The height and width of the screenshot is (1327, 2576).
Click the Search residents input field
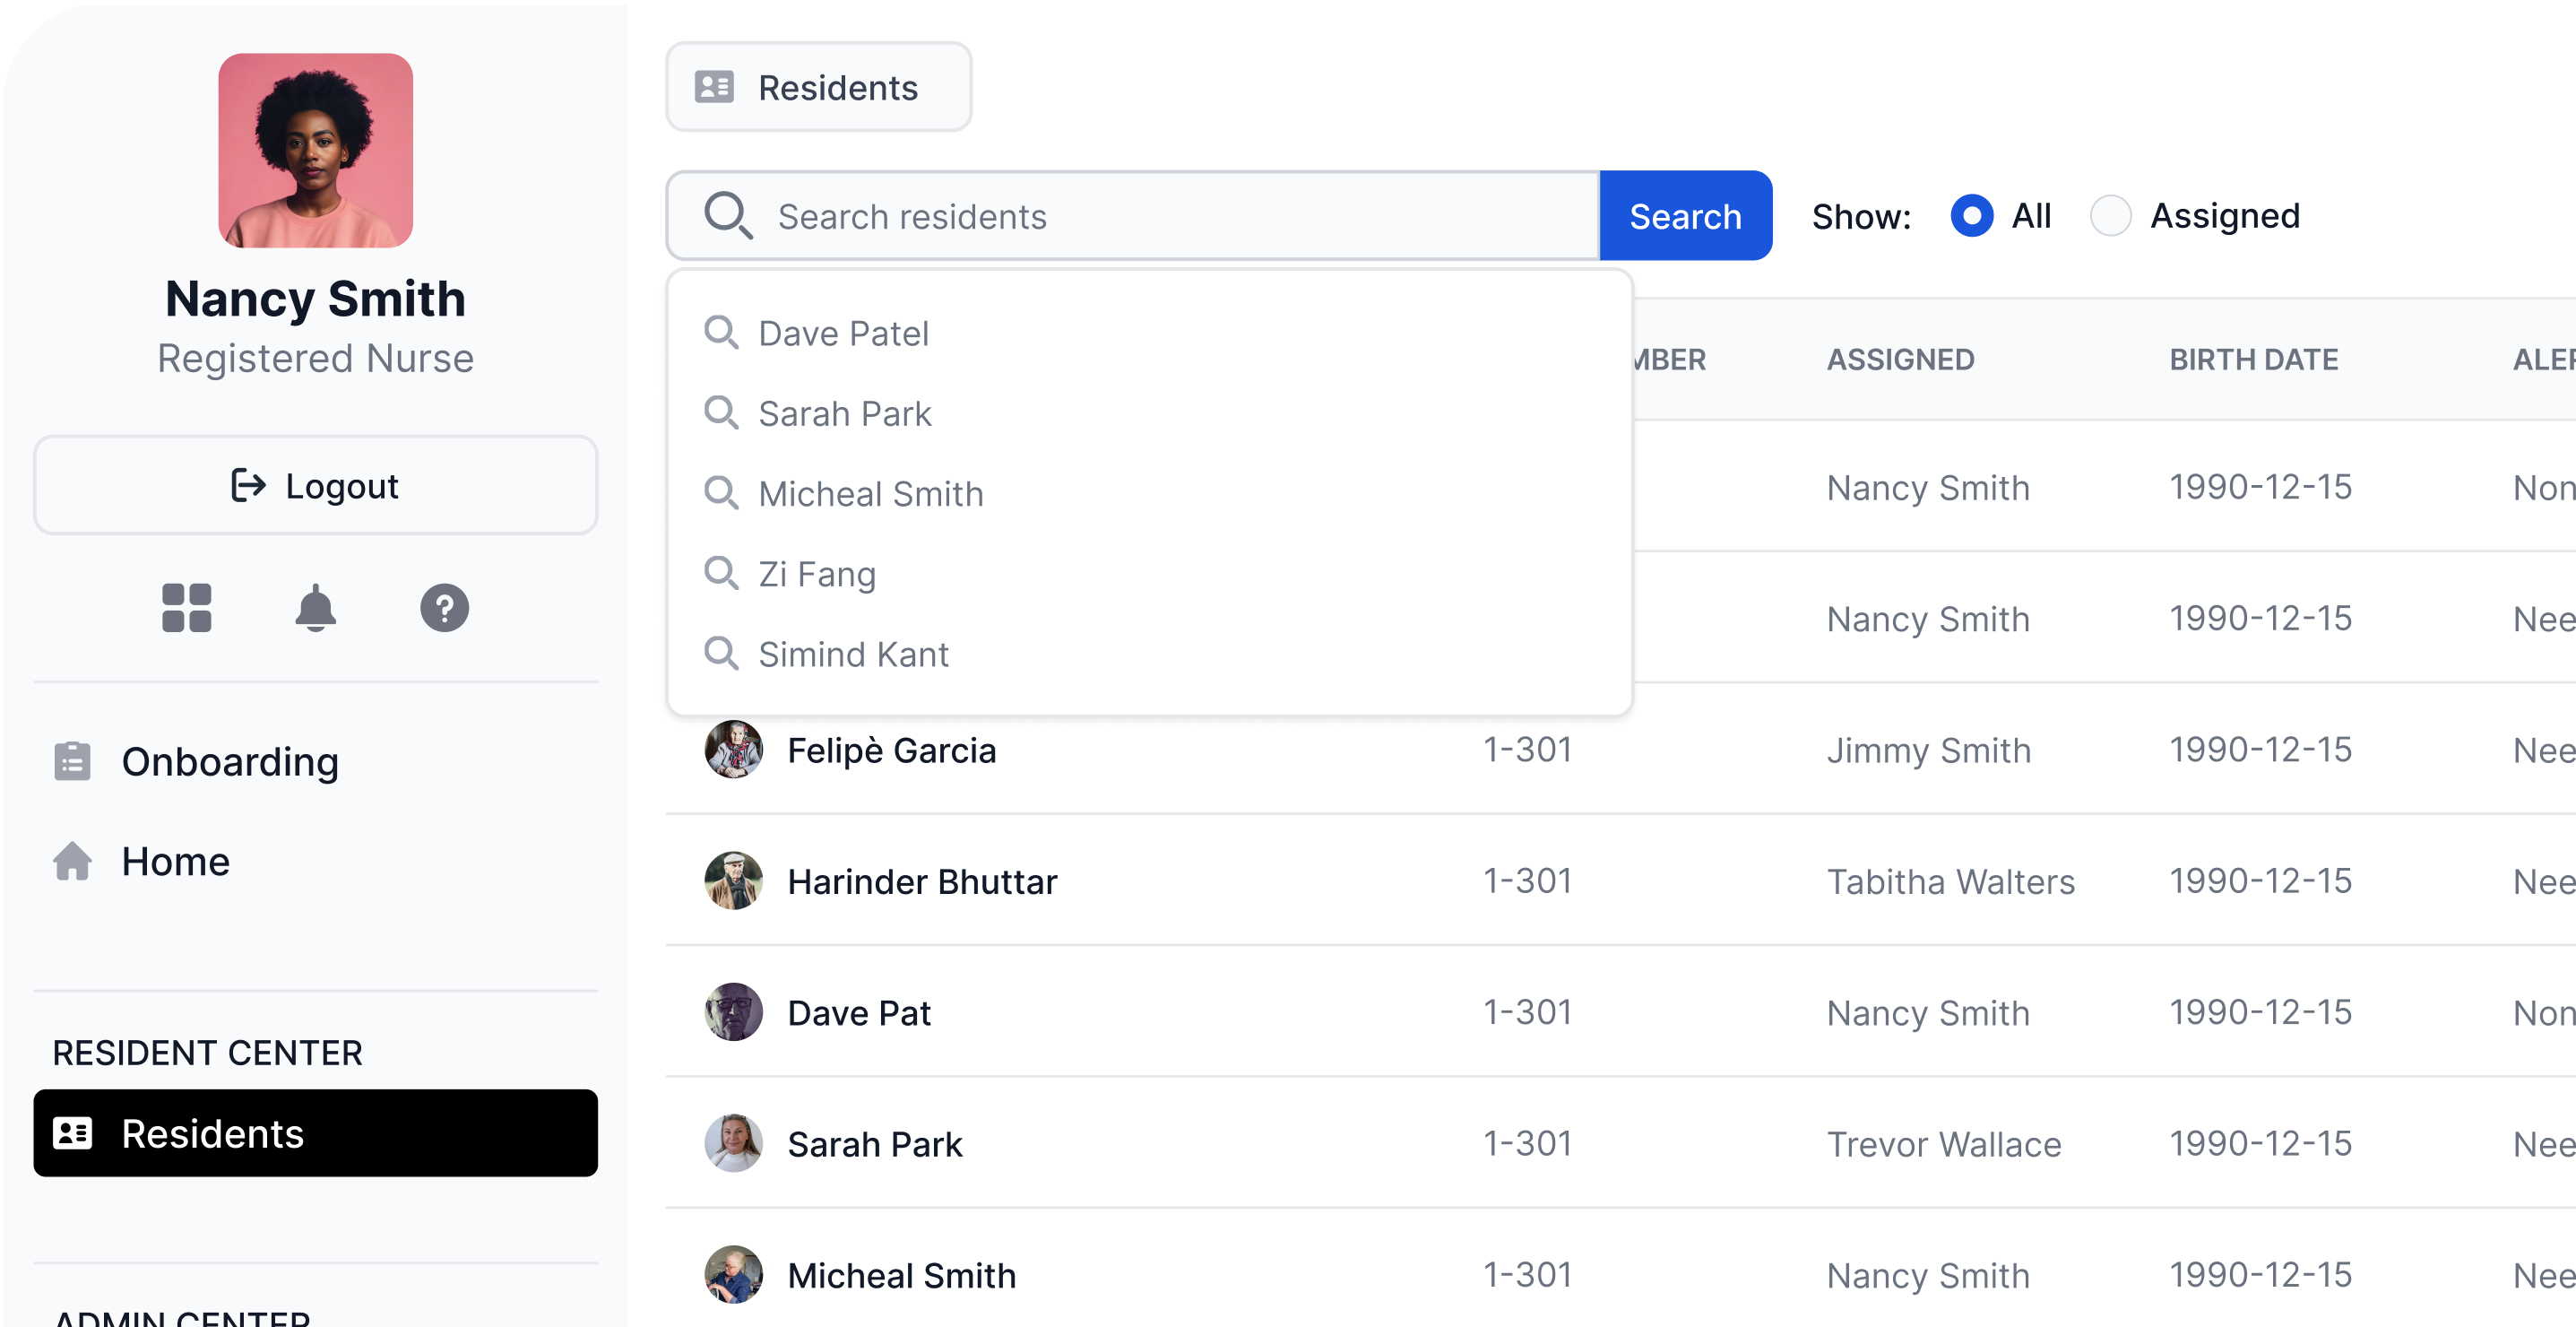point(1132,216)
